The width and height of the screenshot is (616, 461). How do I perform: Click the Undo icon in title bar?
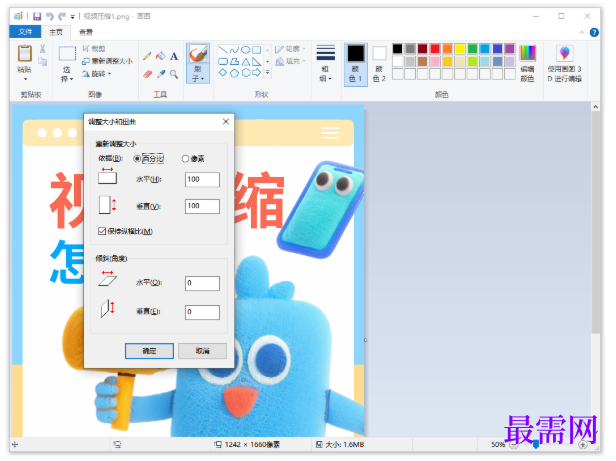[x=50, y=16]
